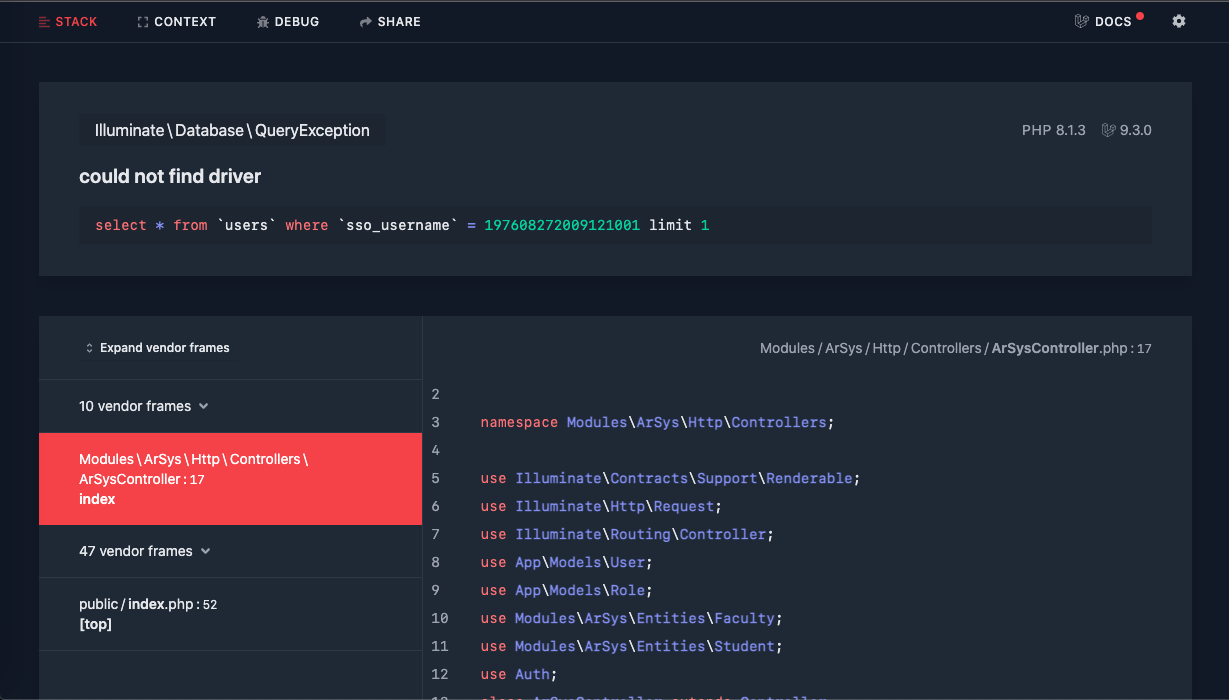Open the settings gear icon
The image size is (1229, 700).
[x=1178, y=21]
